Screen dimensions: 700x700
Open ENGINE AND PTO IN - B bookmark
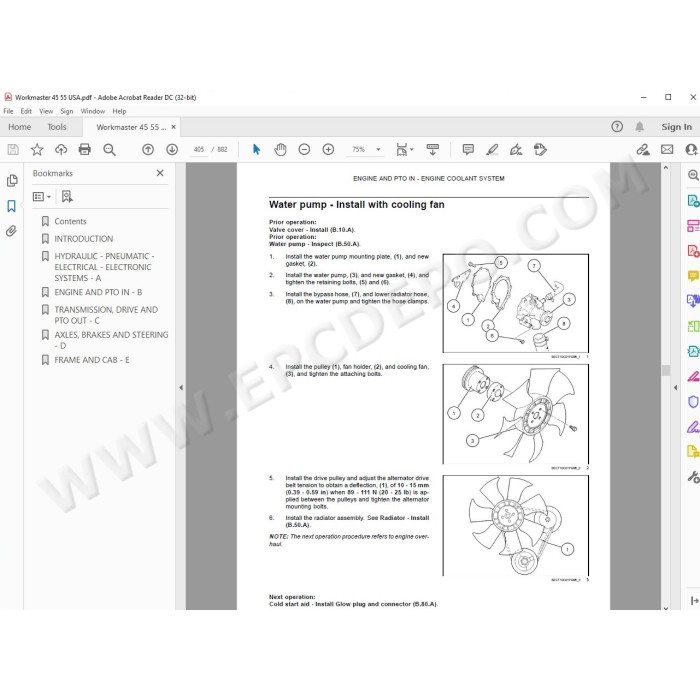pos(98,292)
